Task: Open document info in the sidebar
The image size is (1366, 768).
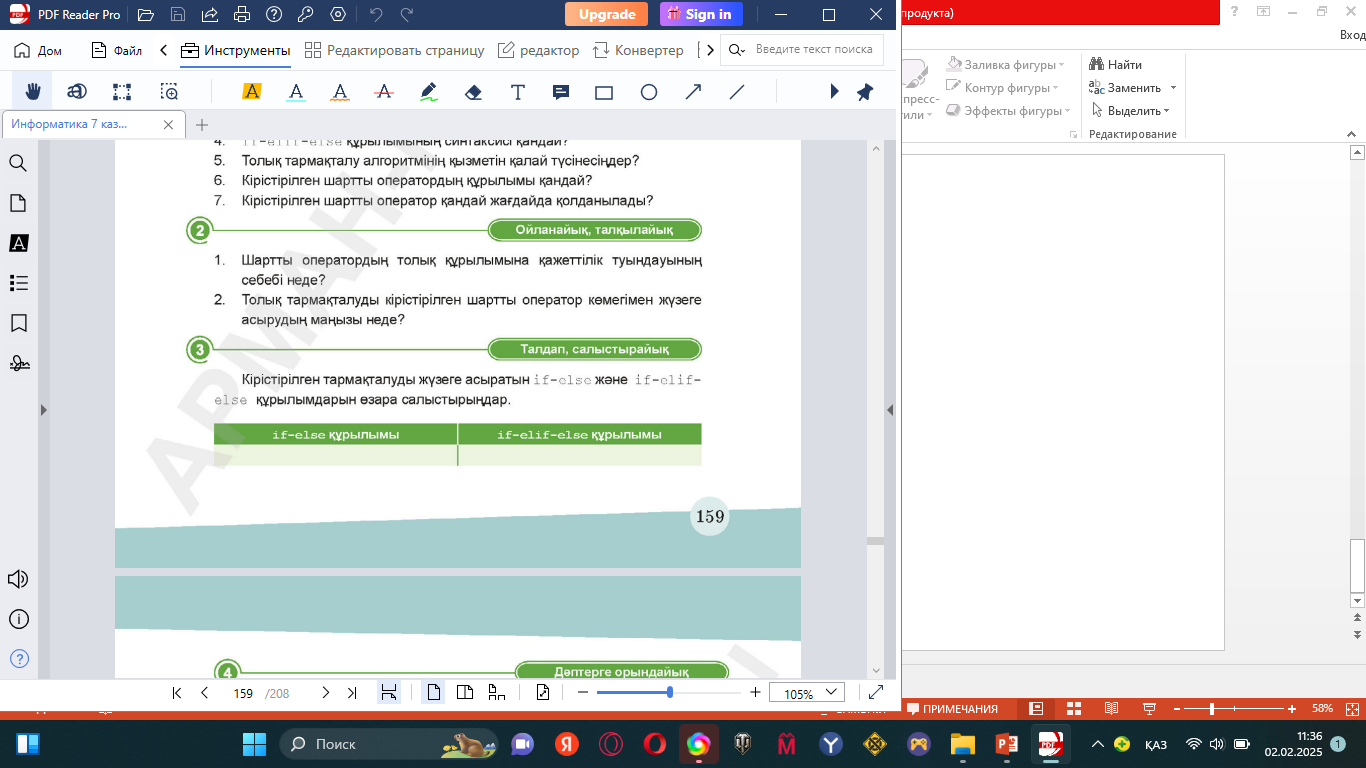Action: [x=18, y=619]
